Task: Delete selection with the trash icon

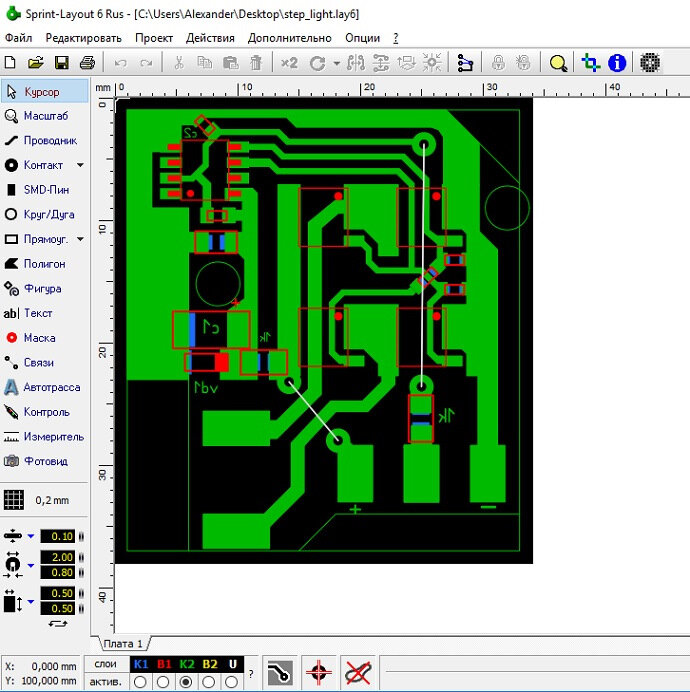Action: (x=256, y=63)
